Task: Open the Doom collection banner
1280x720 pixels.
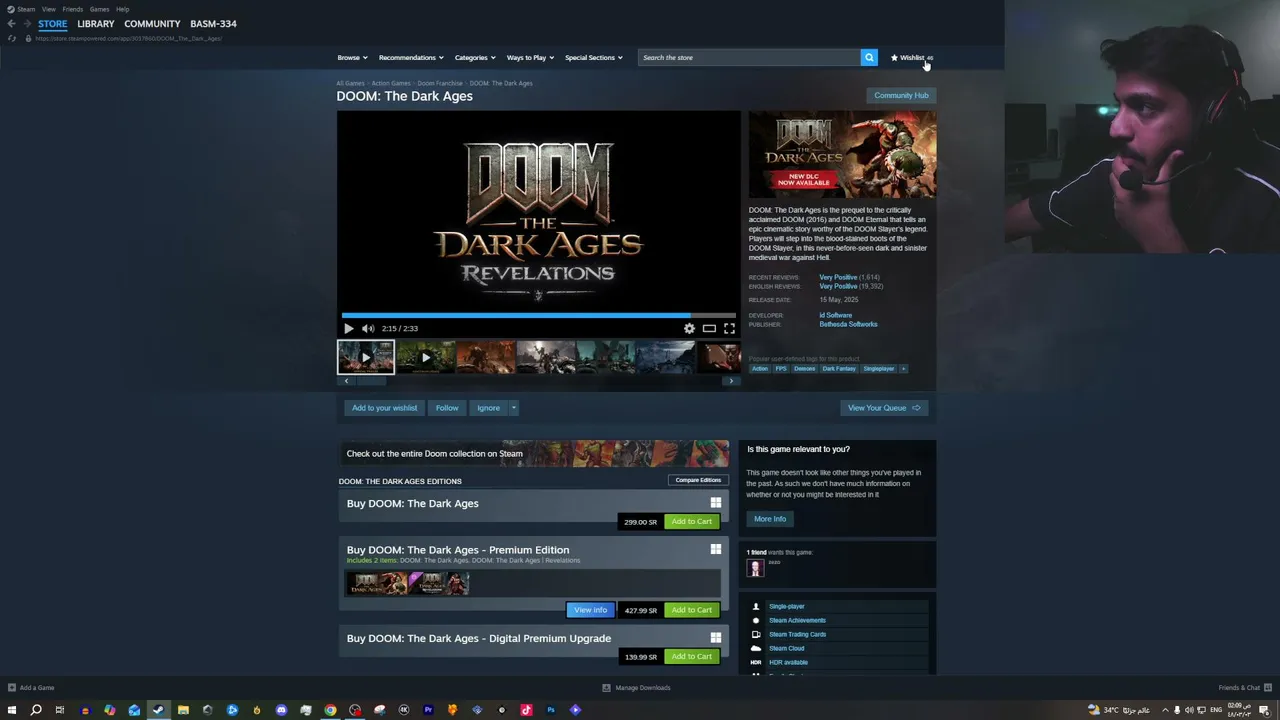Action: [534, 453]
